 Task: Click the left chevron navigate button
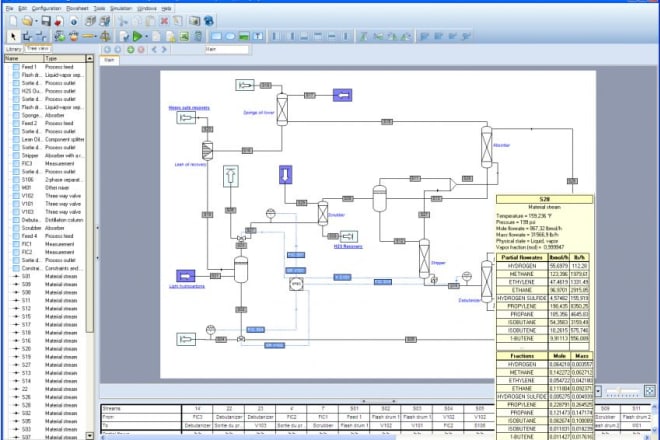tap(154, 50)
